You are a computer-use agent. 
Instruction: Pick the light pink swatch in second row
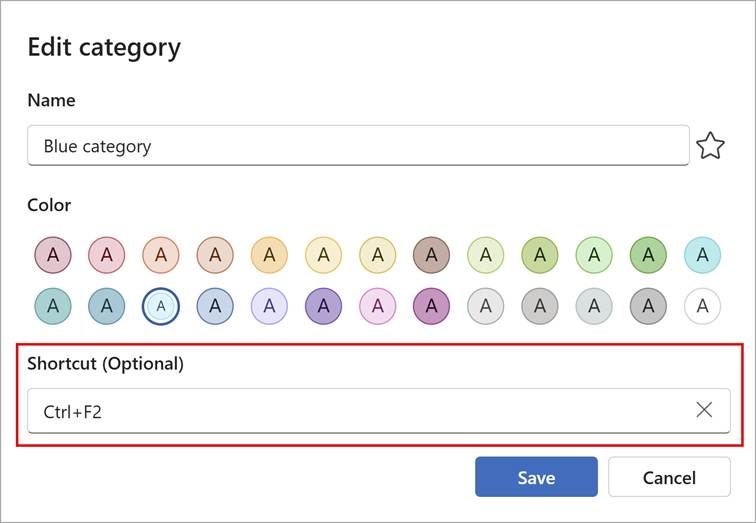(x=377, y=307)
